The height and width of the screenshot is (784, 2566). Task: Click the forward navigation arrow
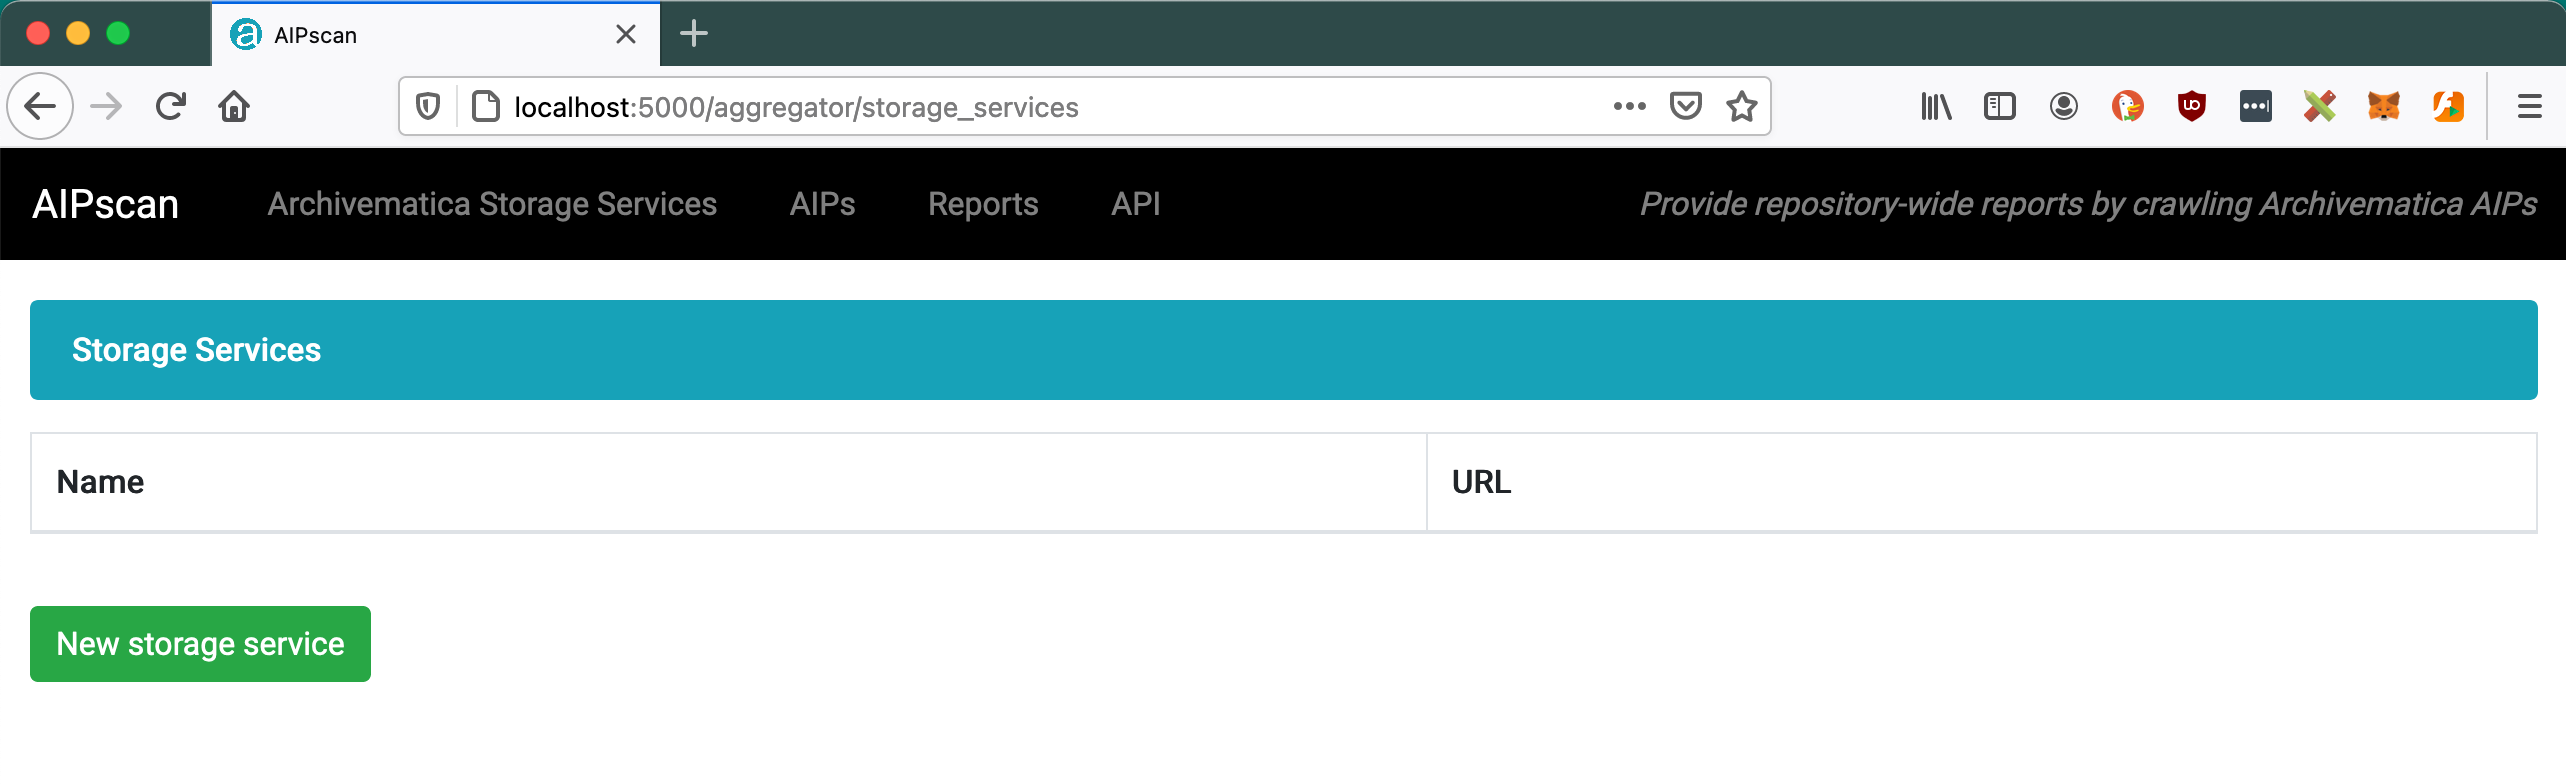tap(106, 106)
